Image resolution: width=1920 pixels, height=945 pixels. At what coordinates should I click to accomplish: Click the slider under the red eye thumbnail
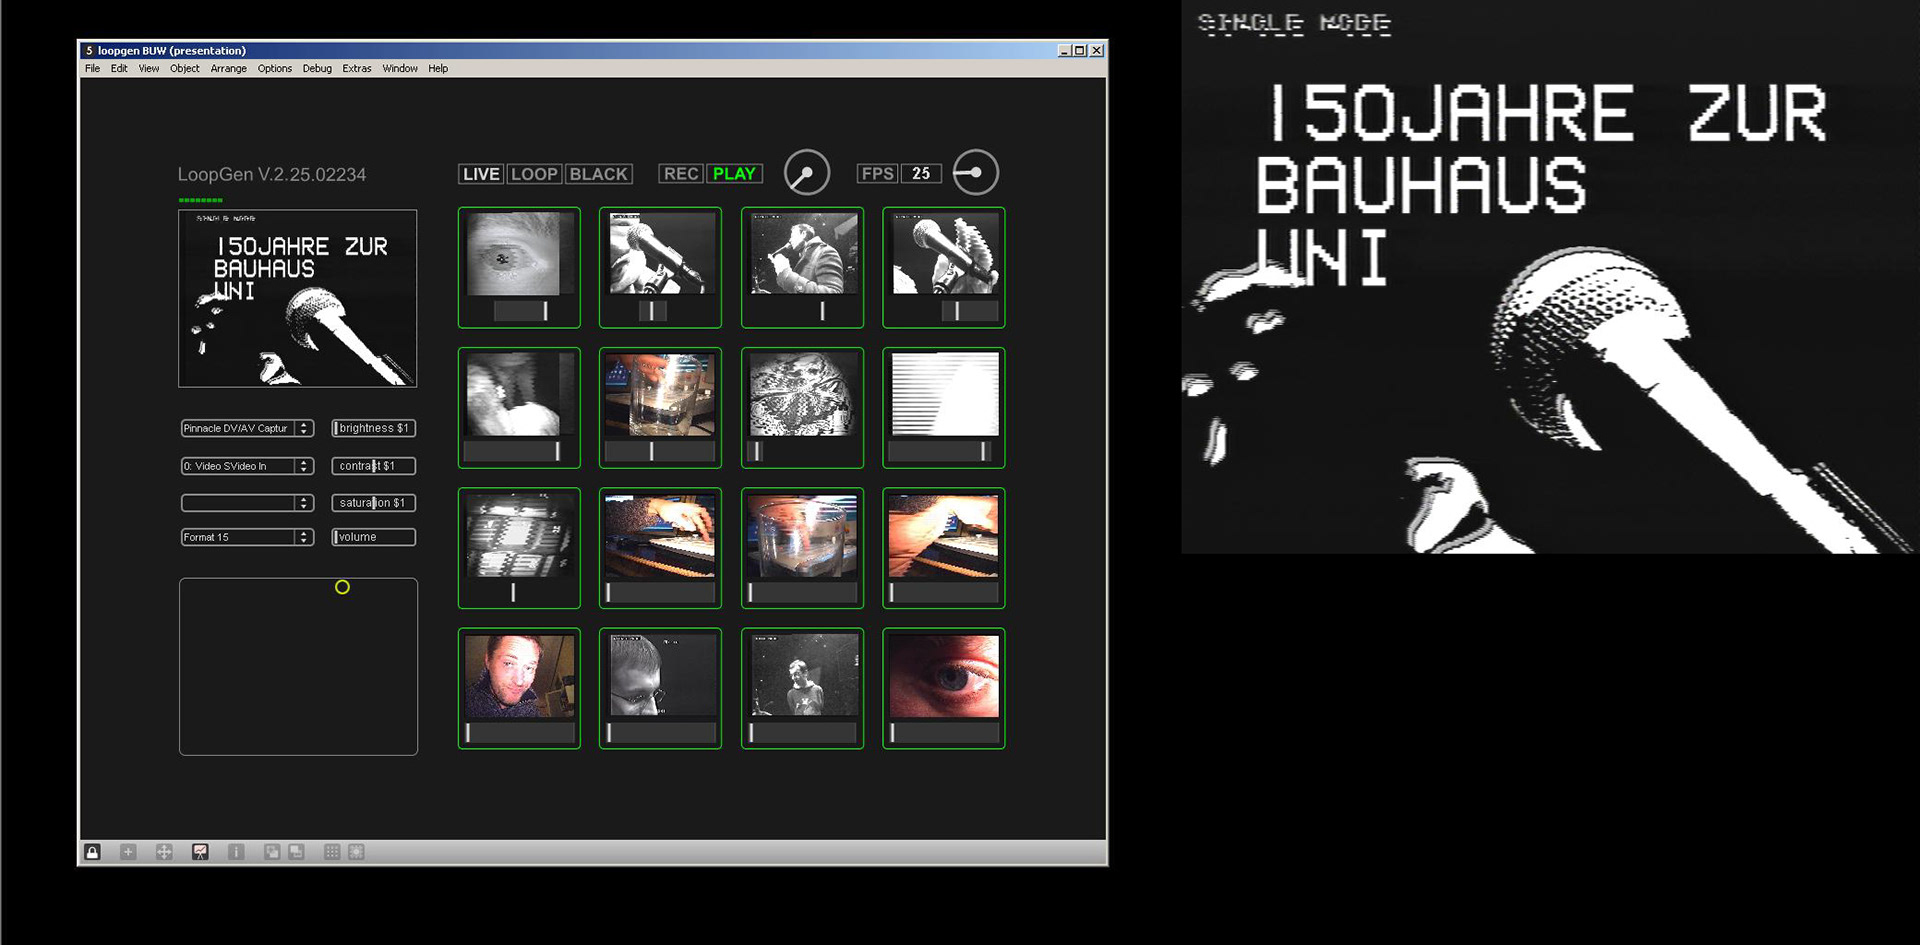pos(944,733)
